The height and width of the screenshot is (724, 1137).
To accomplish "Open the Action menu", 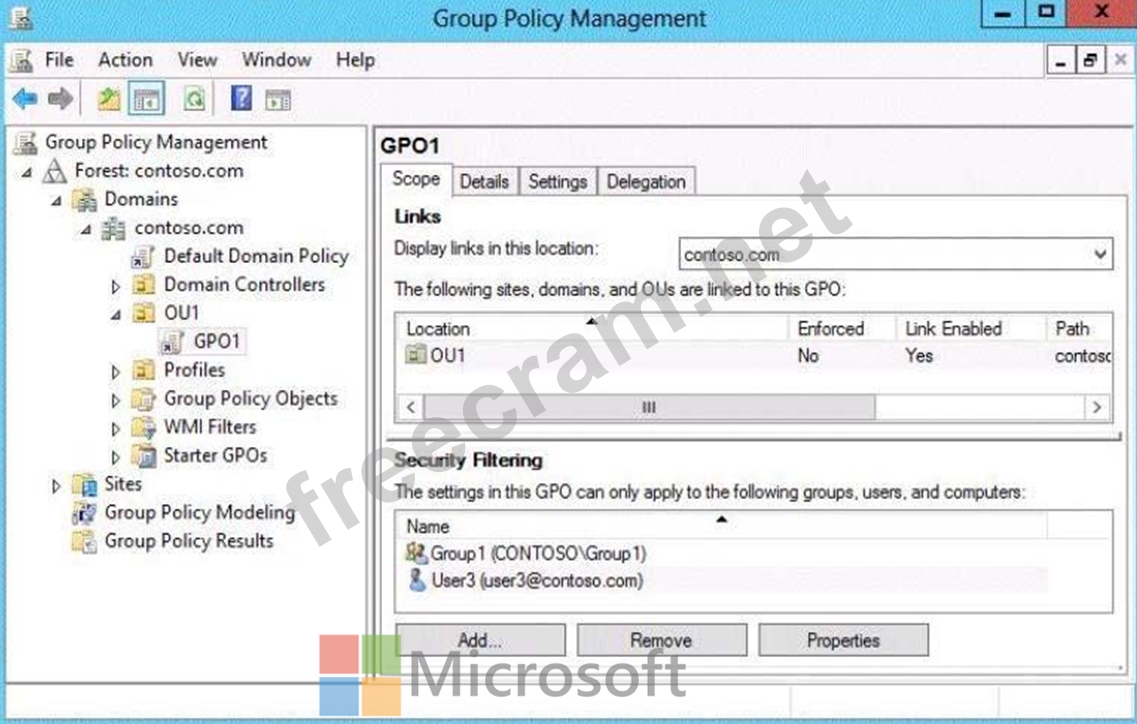I will point(125,59).
